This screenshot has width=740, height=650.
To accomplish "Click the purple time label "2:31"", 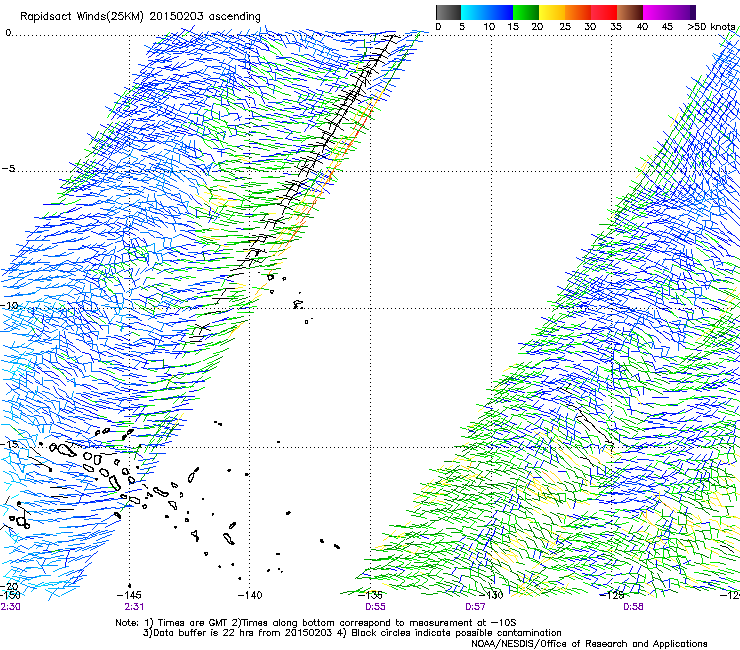I will 134,607.
